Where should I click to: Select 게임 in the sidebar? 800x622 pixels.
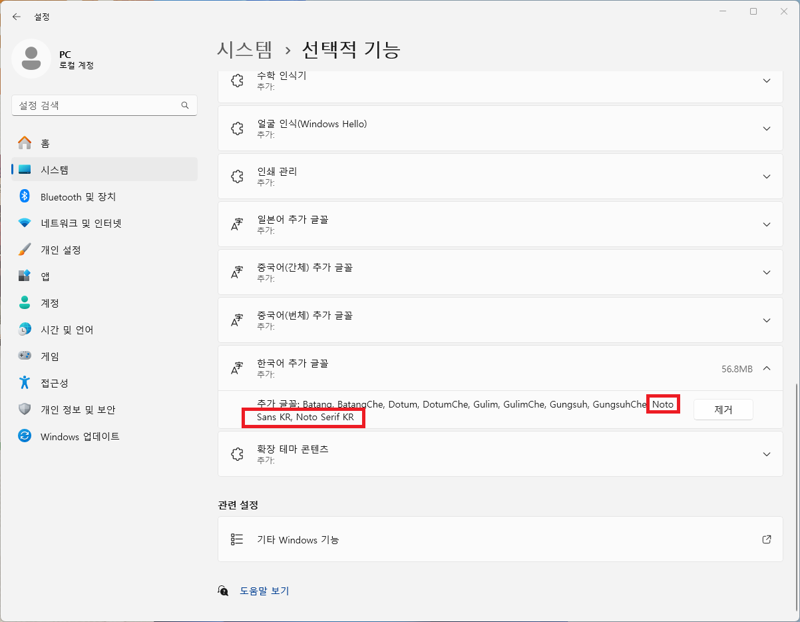pyautogui.click(x=104, y=356)
